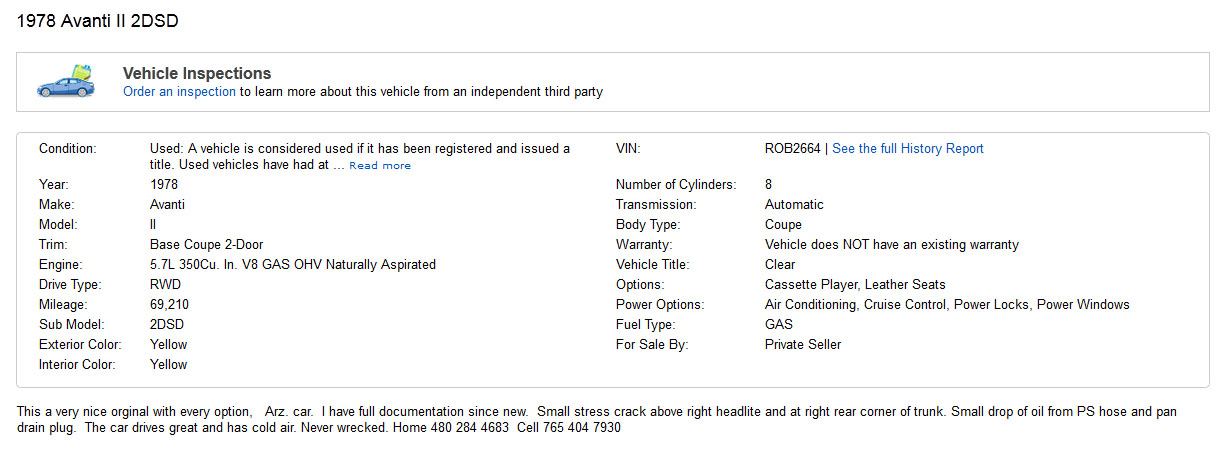Screen dimensions: 1227x456
Task: Open the Order an inspection link
Action: 179,92
